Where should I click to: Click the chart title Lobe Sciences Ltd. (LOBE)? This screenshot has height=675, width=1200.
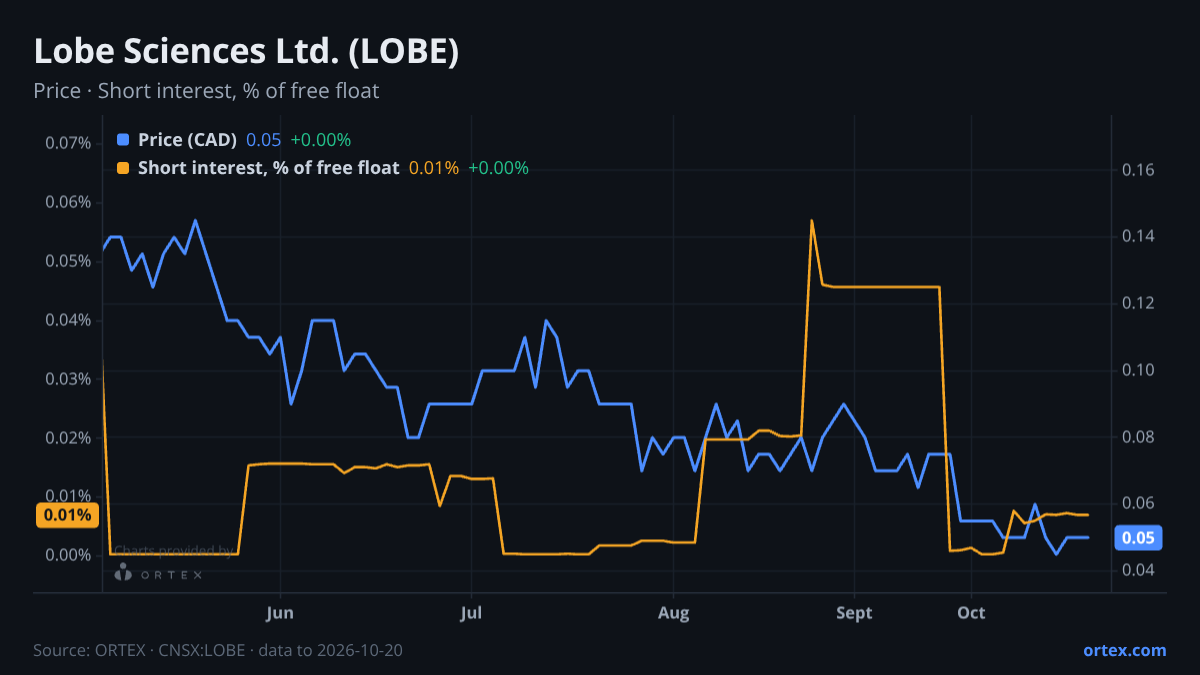pos(246,52)
